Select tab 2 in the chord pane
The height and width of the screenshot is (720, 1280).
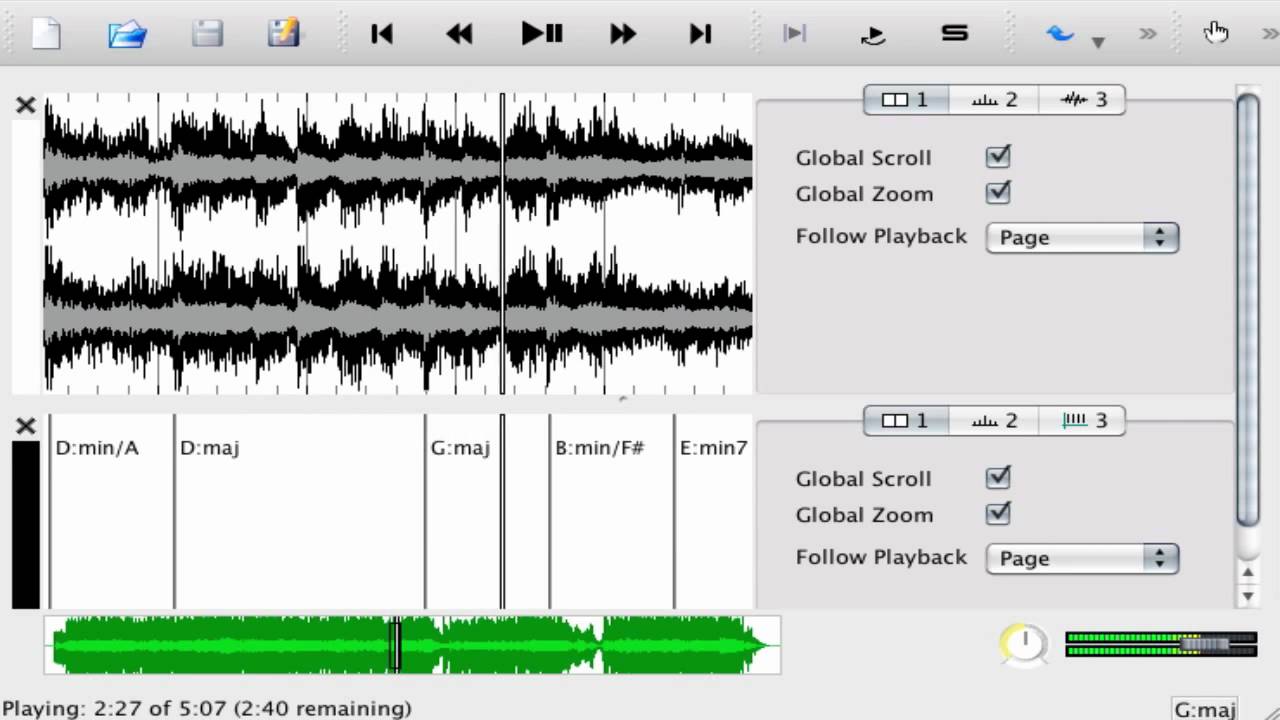994,421
